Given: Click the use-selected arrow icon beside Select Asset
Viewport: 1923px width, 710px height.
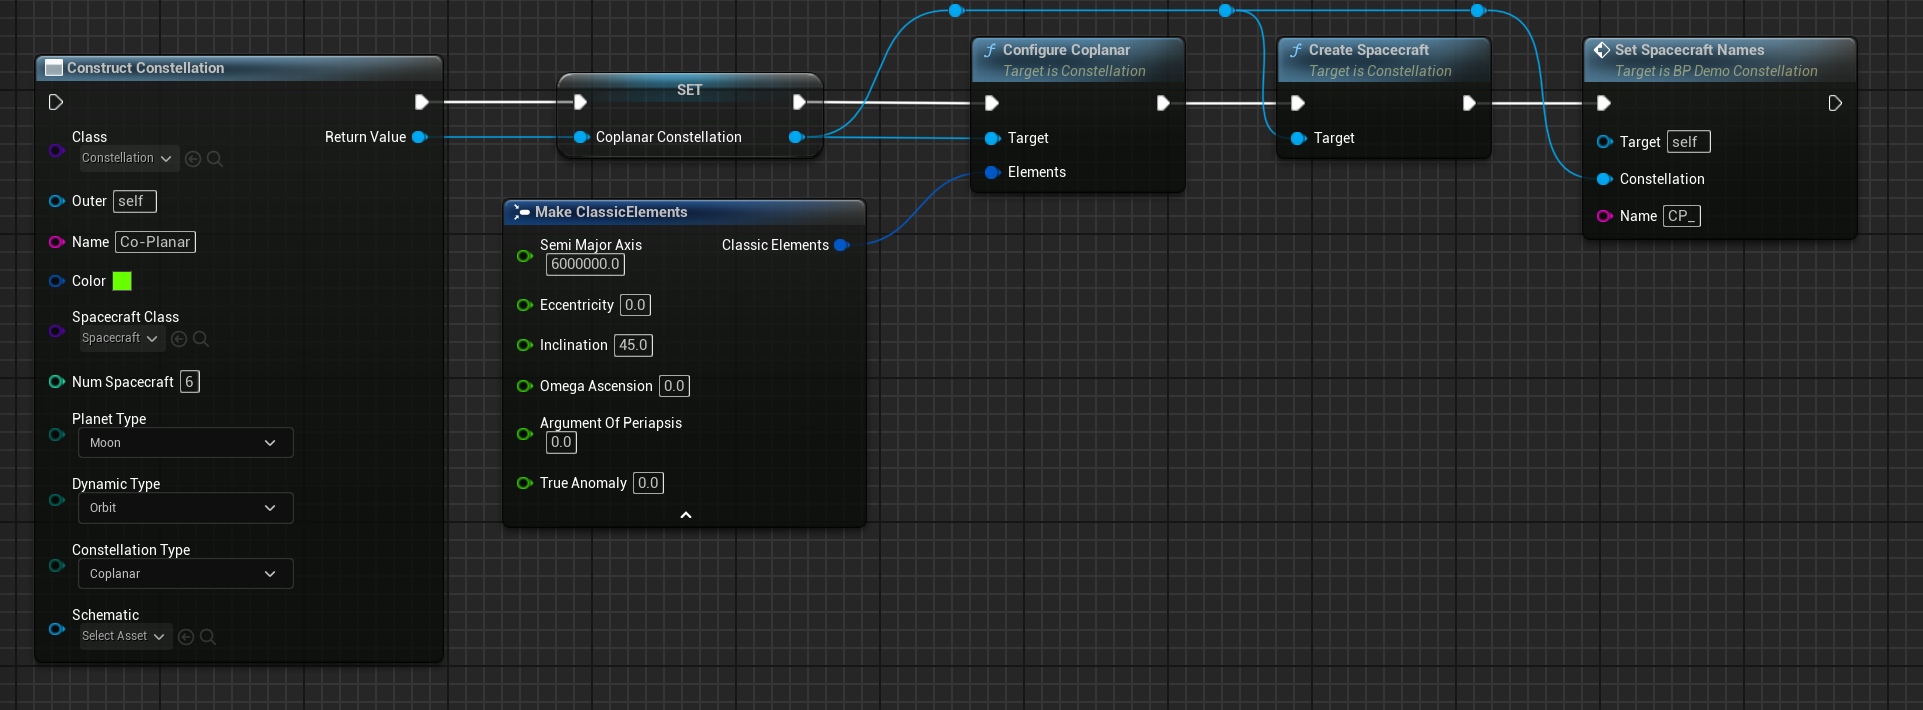Looking at the screenshot, I should [186, 637].
